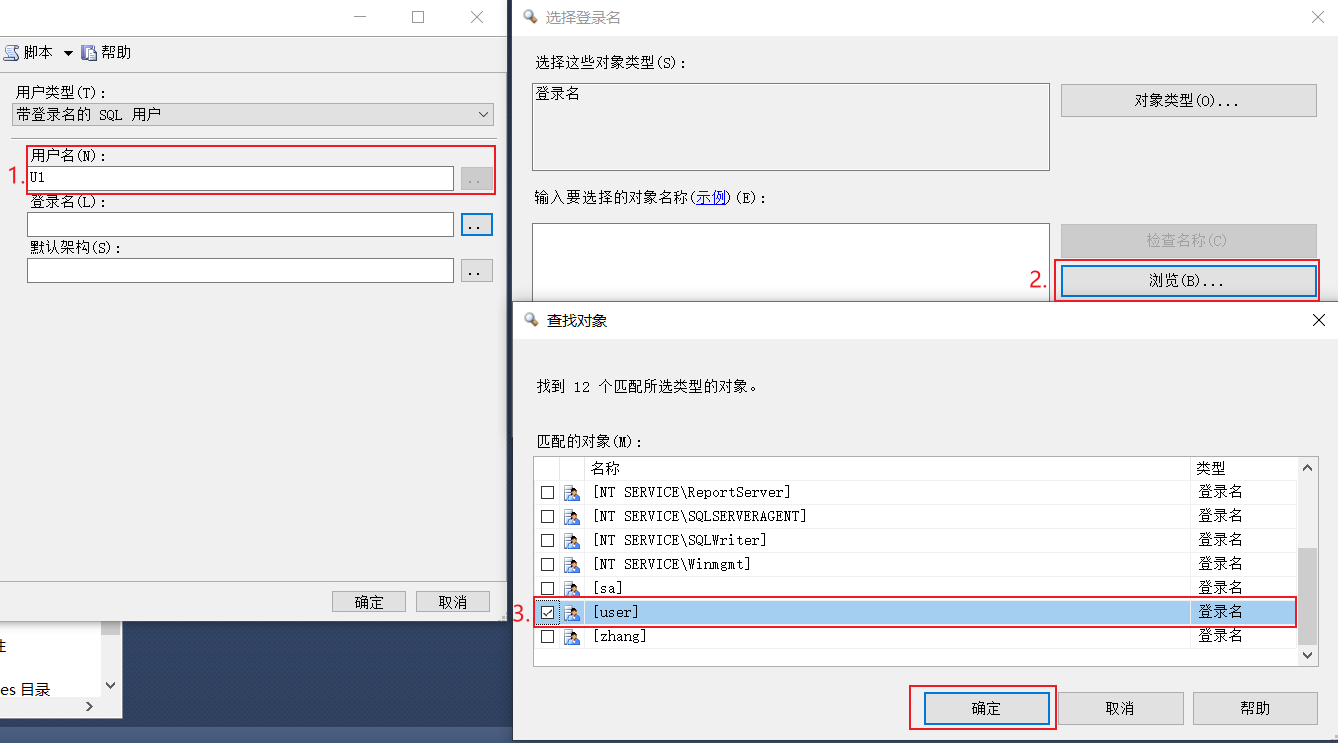Screen dimensions: 1338x743
Task: Tick the [zhang] login checkbox
Action: click(x=547, y=637)
